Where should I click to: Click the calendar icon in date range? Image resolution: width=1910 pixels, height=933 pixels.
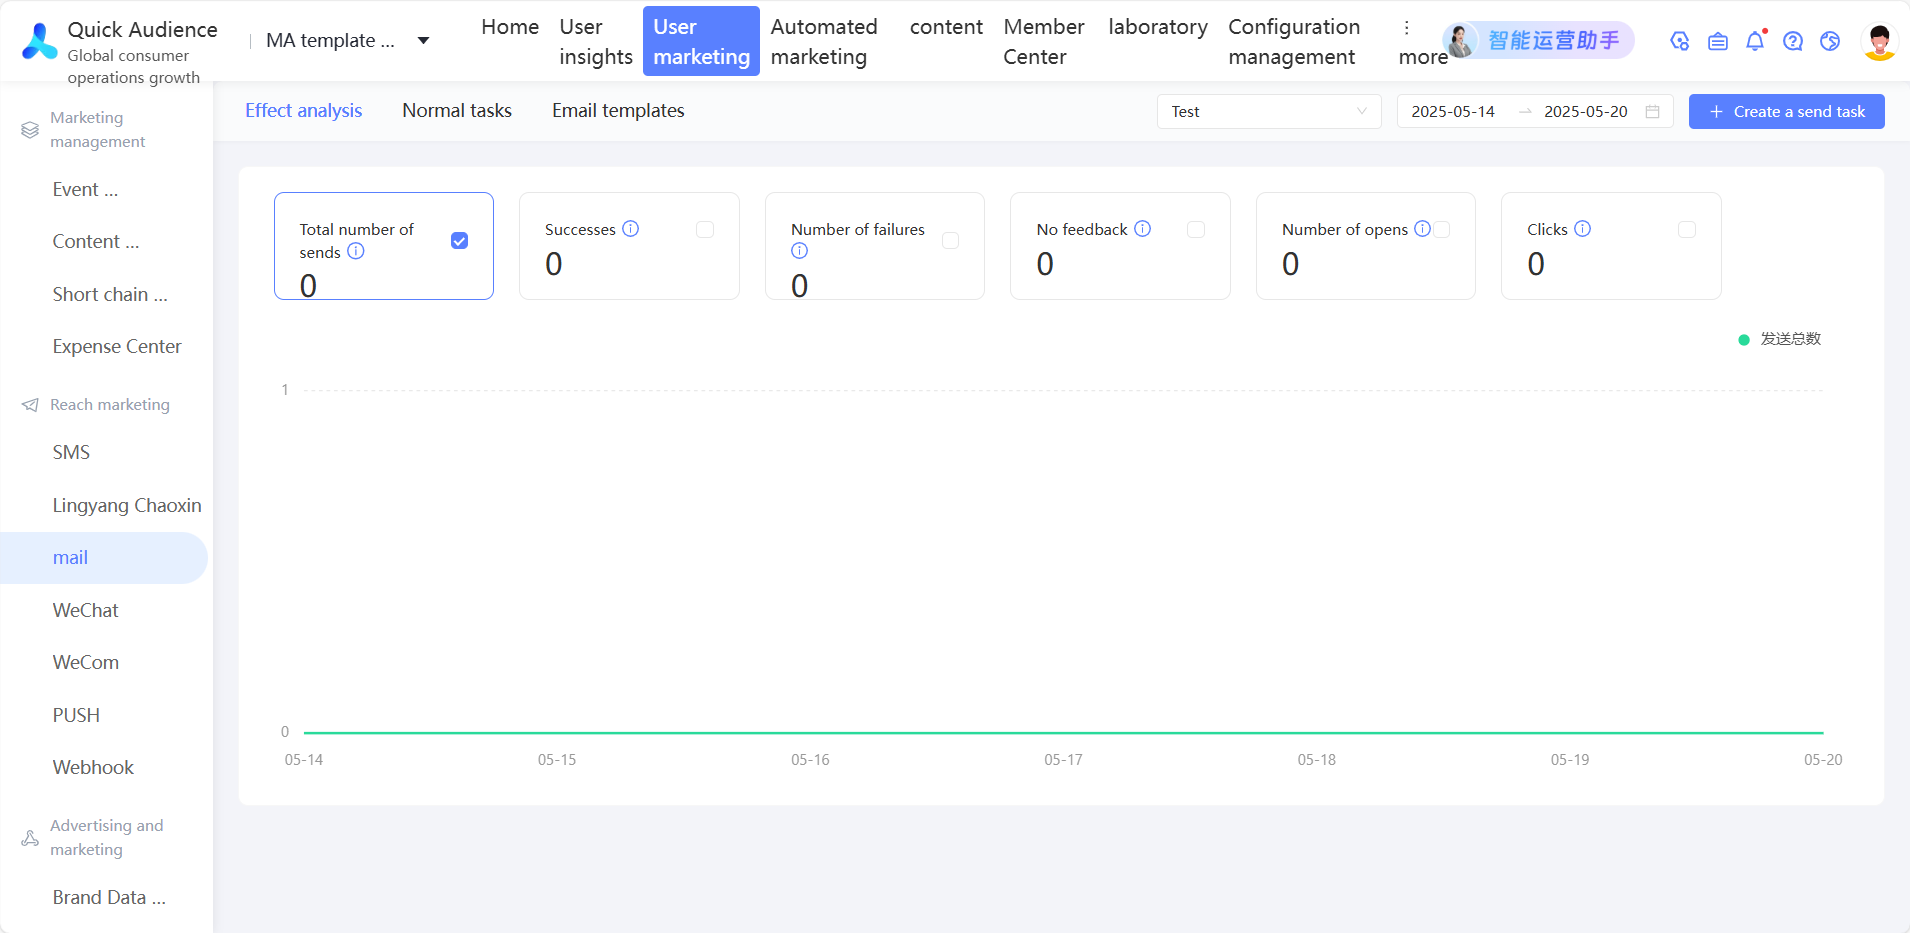point(1653,111)
